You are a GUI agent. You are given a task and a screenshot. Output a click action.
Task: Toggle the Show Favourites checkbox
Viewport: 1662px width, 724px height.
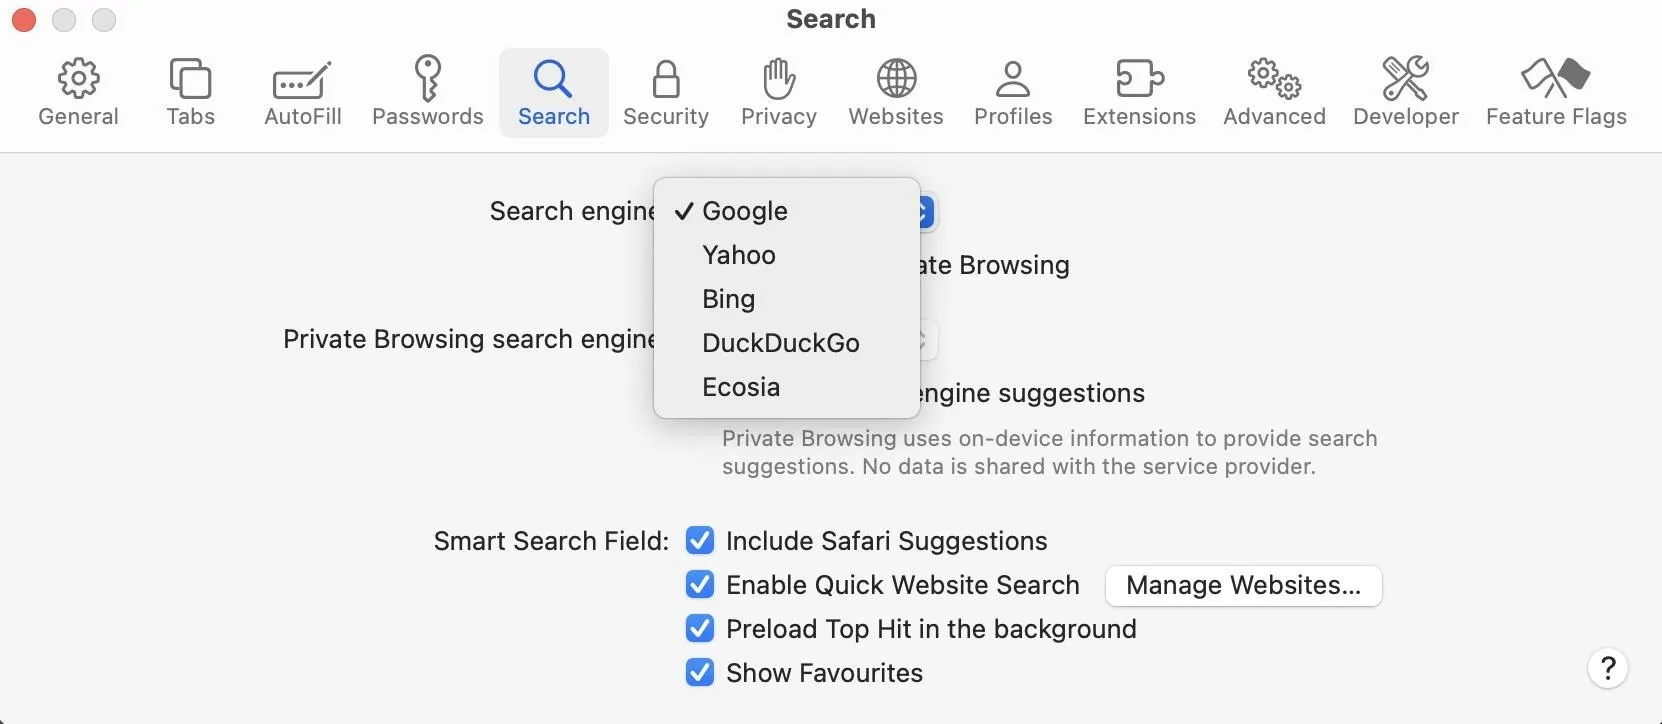(x=700, y=673)
